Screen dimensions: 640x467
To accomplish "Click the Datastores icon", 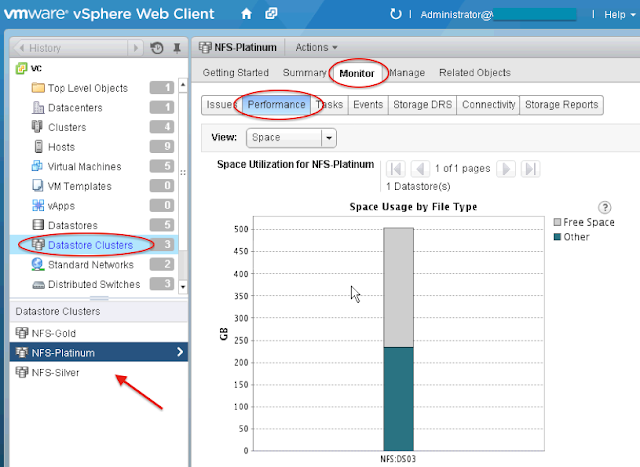I will (38, 225).
